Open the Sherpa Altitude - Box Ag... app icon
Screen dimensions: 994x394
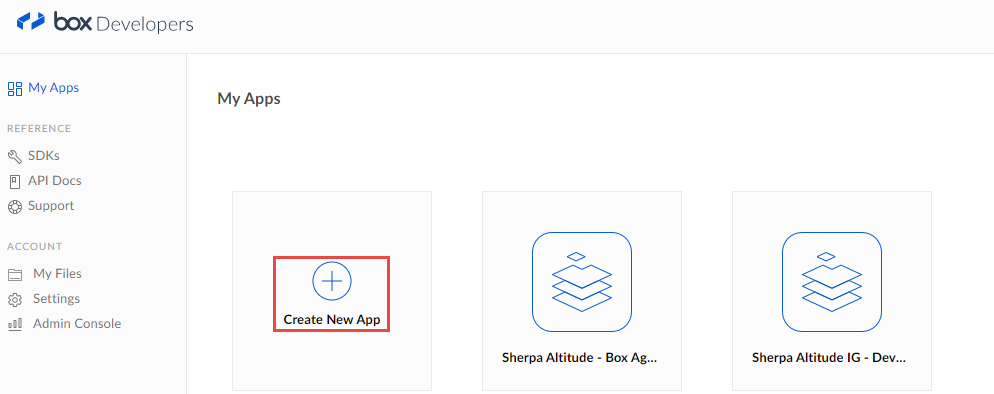pyautogui.click(x=582, y=282)
